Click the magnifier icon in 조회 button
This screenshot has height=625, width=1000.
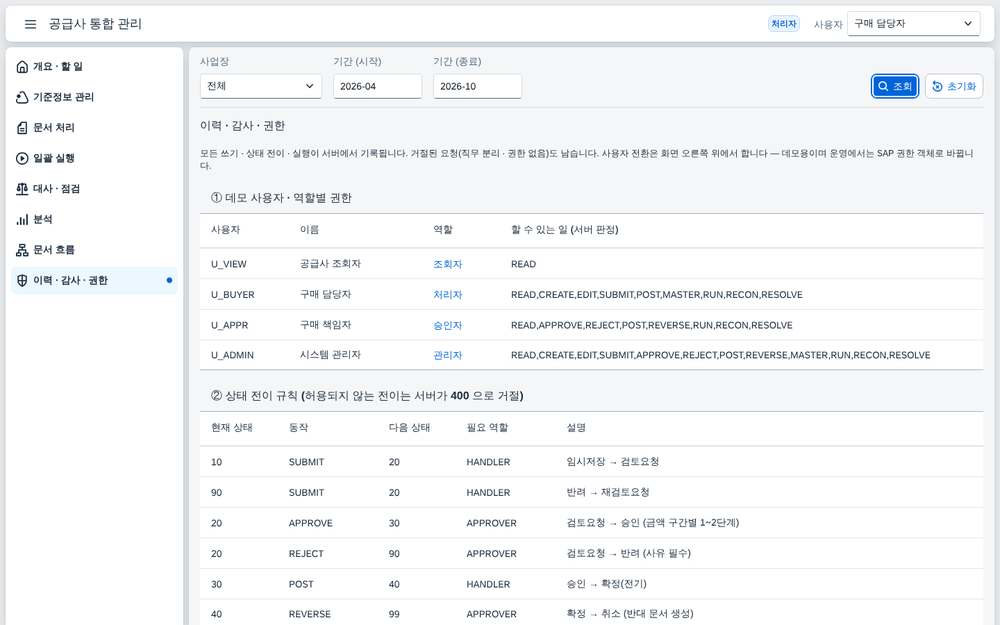point(883,86)
